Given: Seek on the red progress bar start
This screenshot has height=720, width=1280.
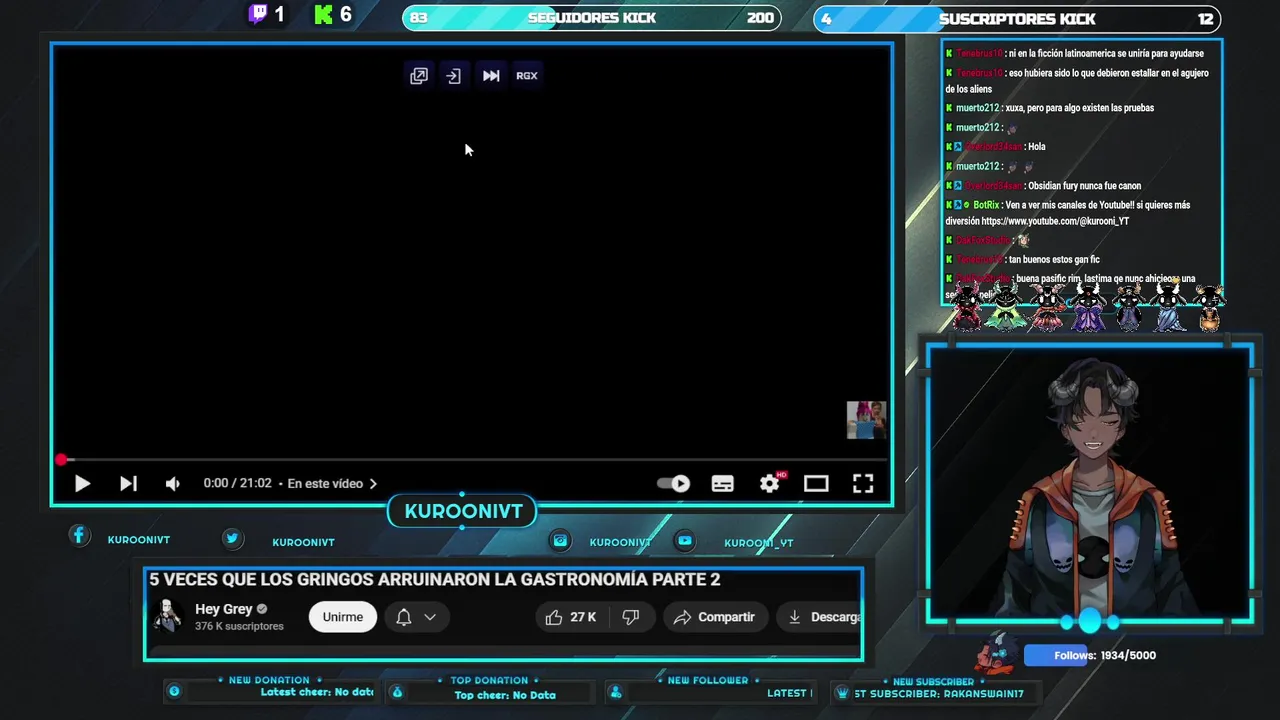Looking at the screenshot, I should point(61,460).
